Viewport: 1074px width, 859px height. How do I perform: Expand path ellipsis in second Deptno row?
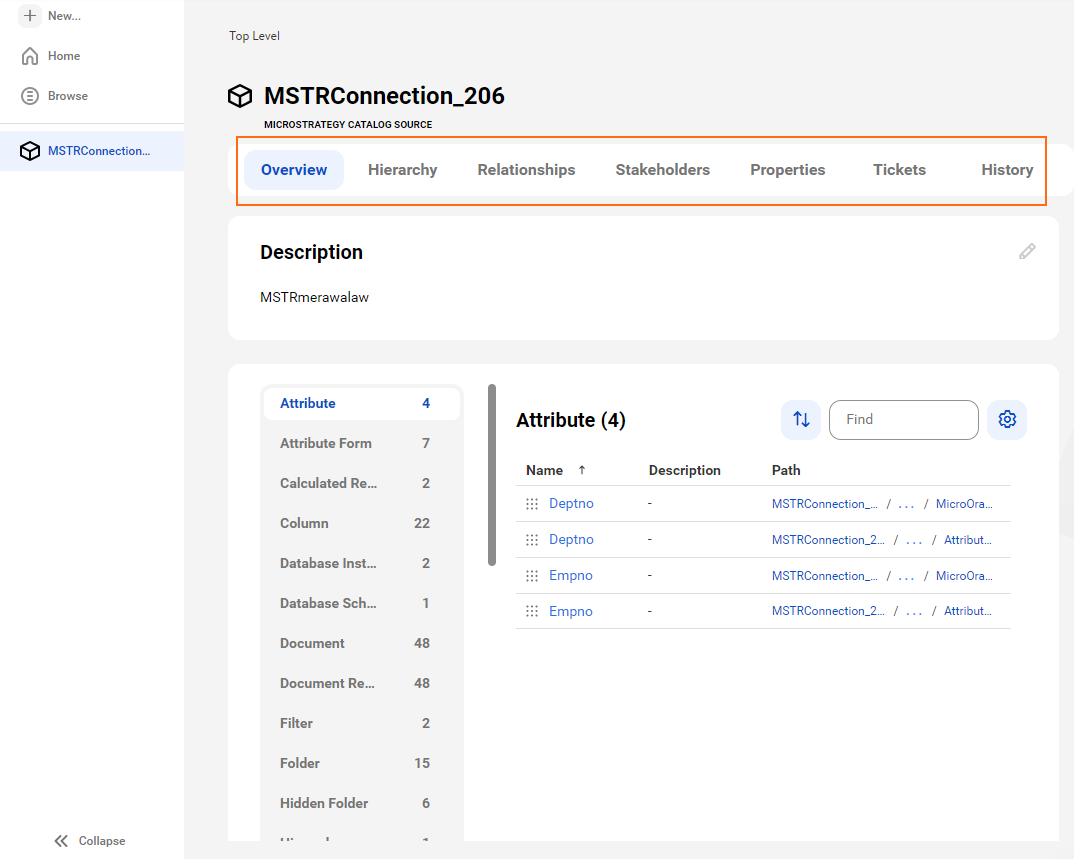tap(914, 540)
